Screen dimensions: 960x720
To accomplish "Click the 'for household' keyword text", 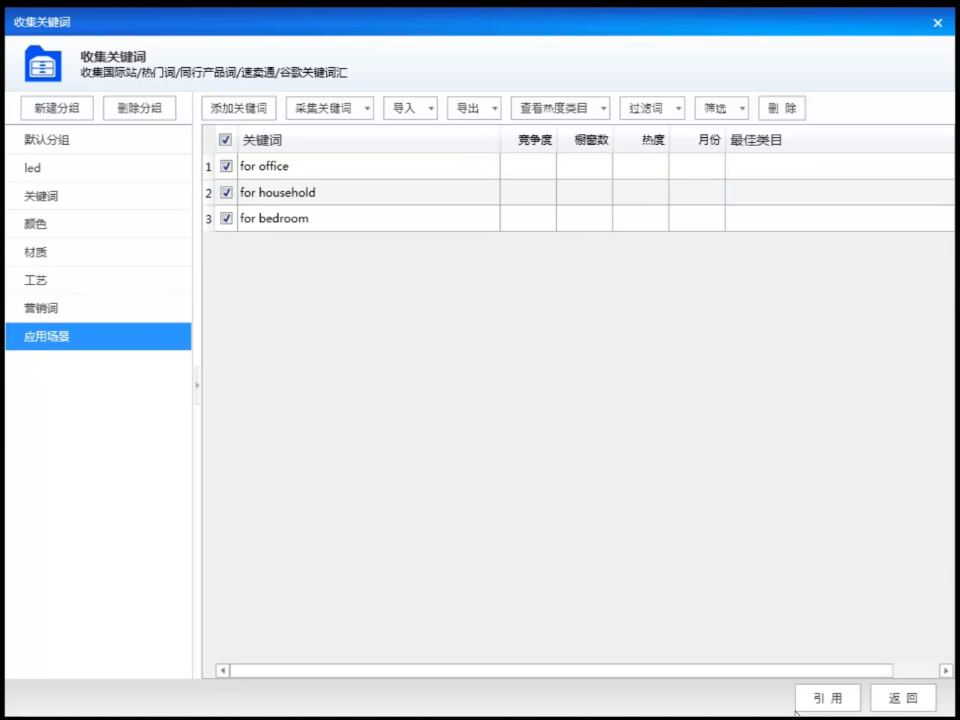I will 278,192.
